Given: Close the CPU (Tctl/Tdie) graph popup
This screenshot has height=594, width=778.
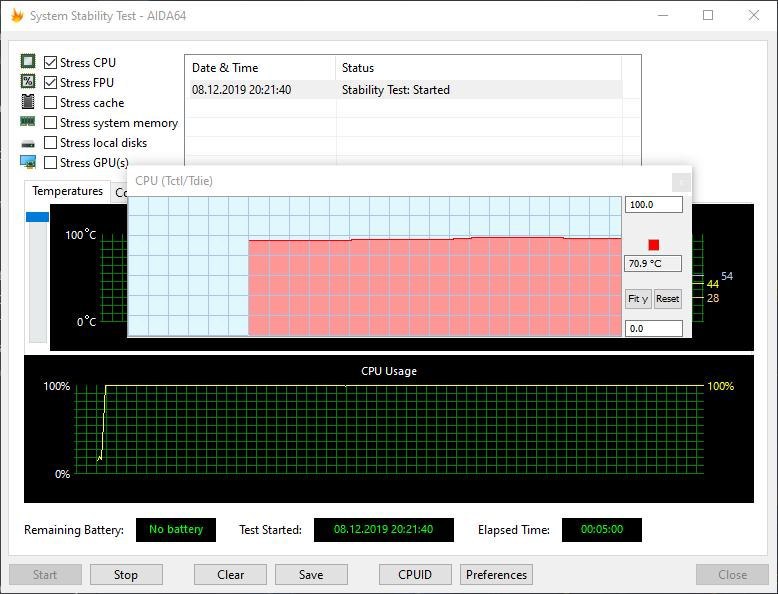Looking at the screenshot, I should (x=681, y=182).
